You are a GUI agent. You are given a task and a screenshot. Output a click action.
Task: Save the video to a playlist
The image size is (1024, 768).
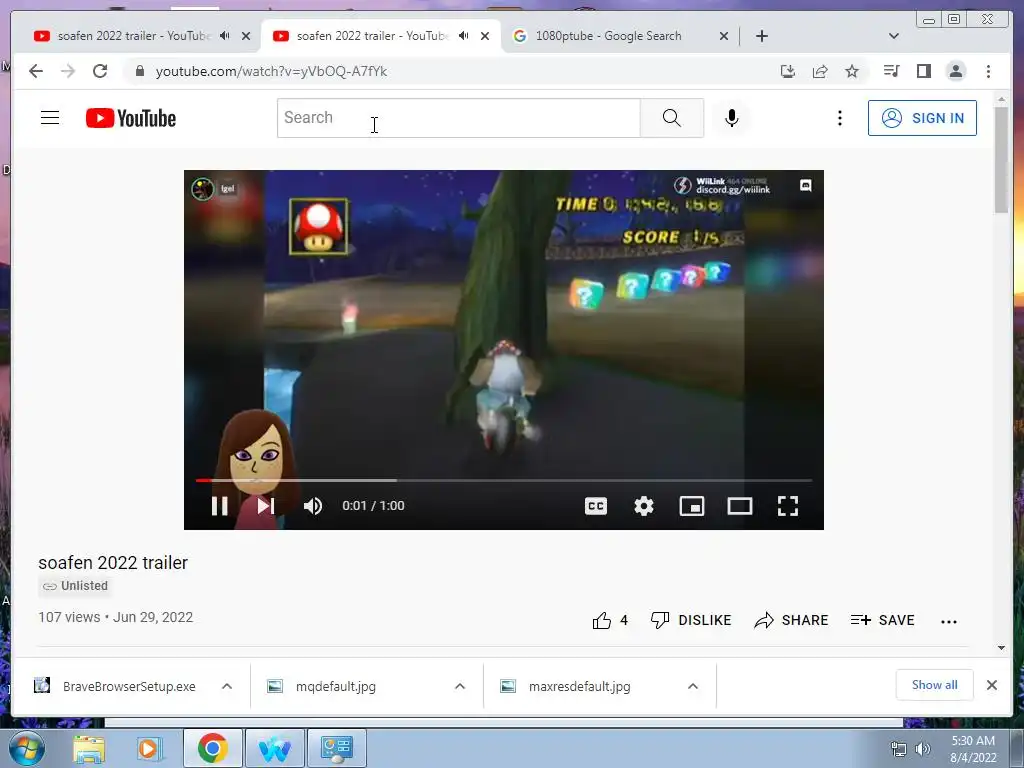pos(882,620)
